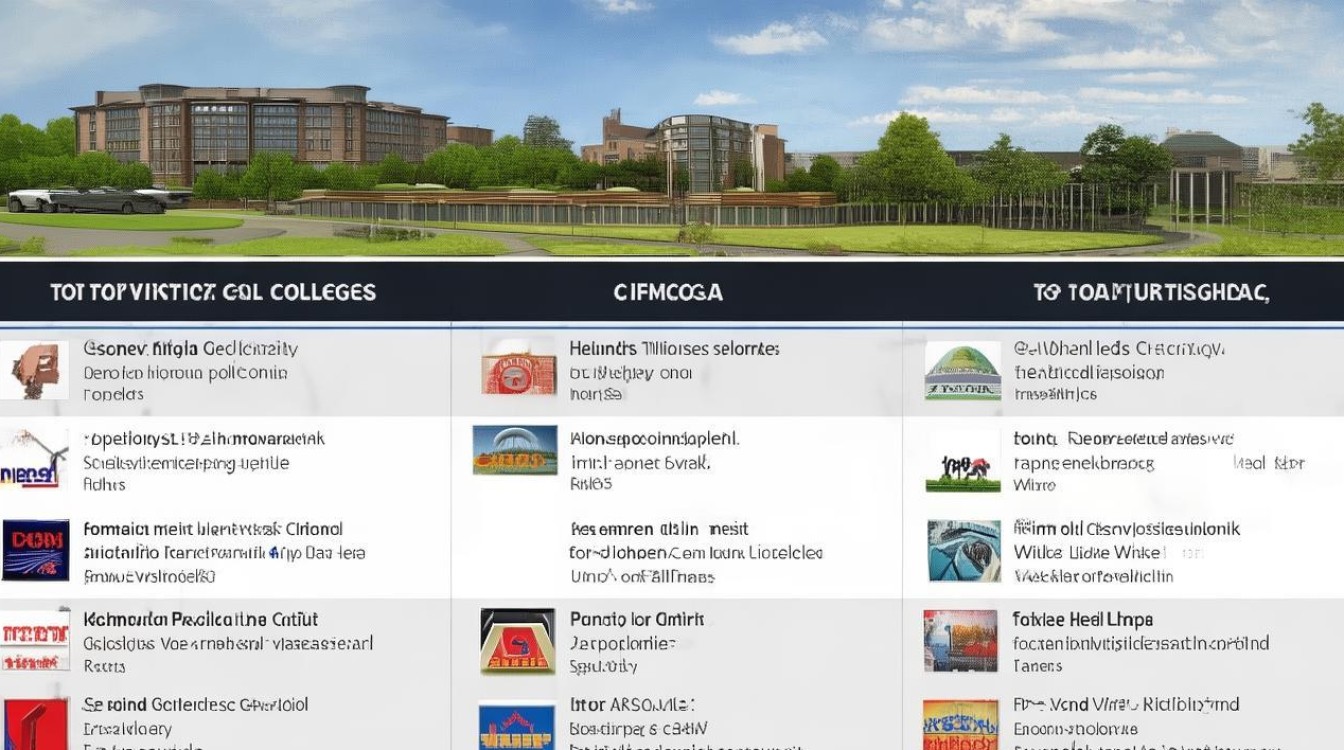Click the yellow and red thumbnail in the bottom right row
The height and width of the screenshot is (750, 1344).
click(x=960, y=725)
